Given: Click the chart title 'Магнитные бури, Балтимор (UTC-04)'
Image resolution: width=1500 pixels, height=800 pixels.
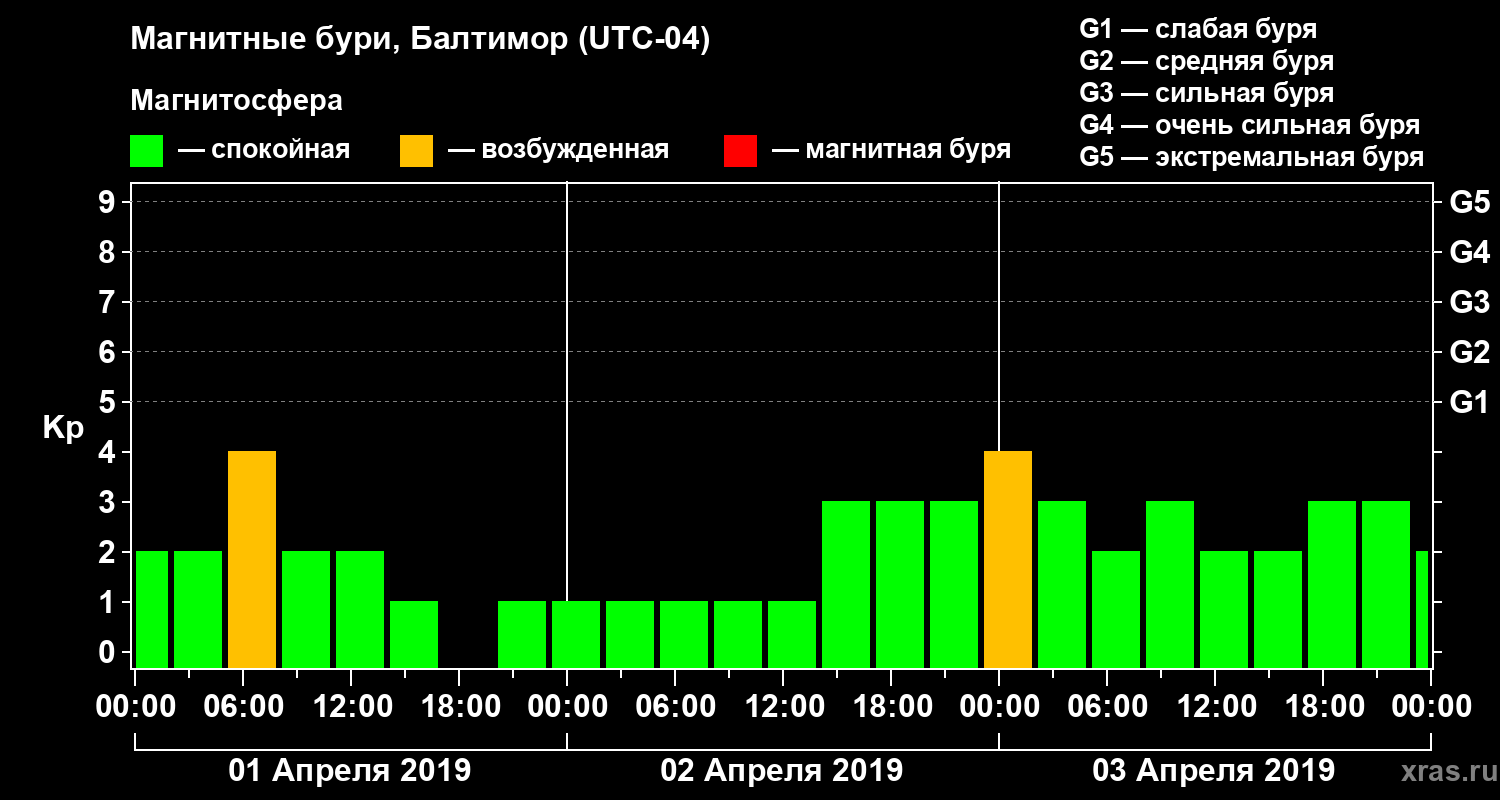Looking at the screenshot, I should pos(420,40).
